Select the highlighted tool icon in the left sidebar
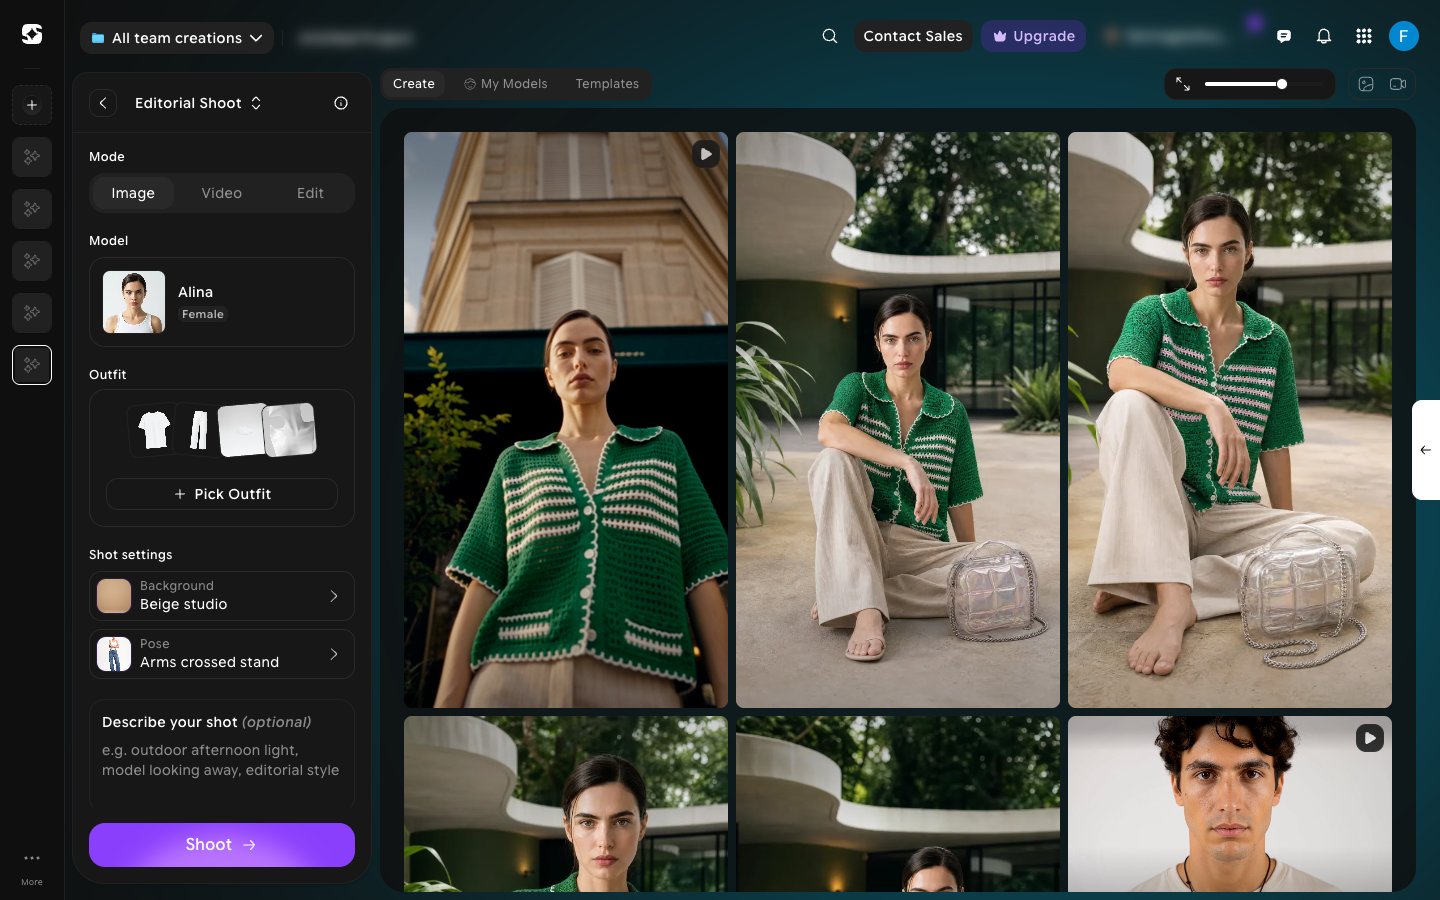The image size is (1440, 900). [32, 365]
